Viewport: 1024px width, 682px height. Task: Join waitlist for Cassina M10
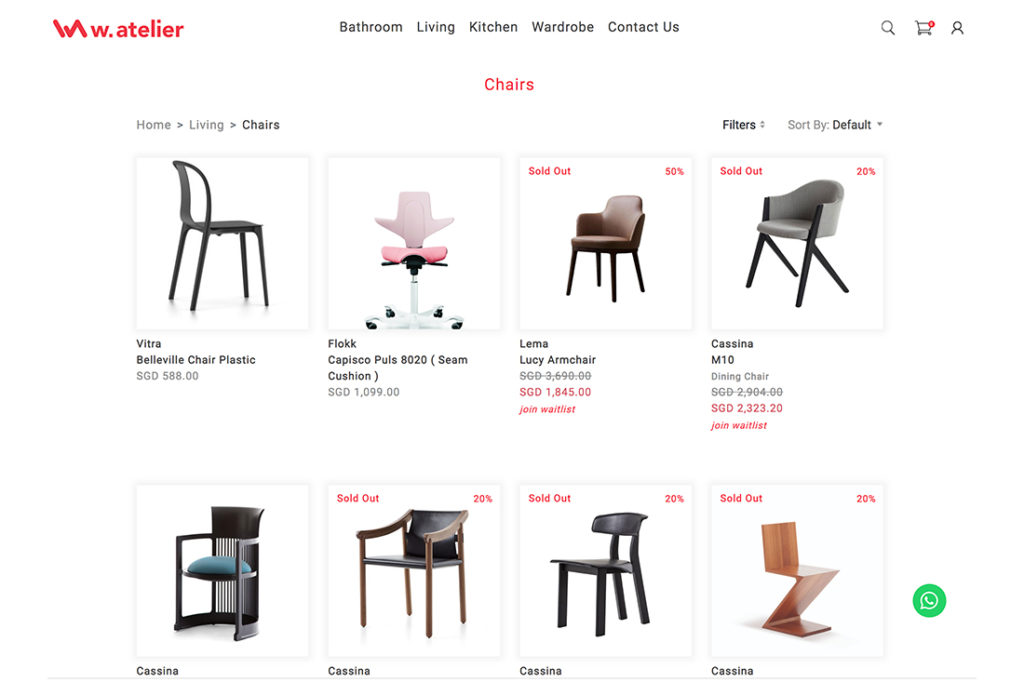[x=739, y=425]
